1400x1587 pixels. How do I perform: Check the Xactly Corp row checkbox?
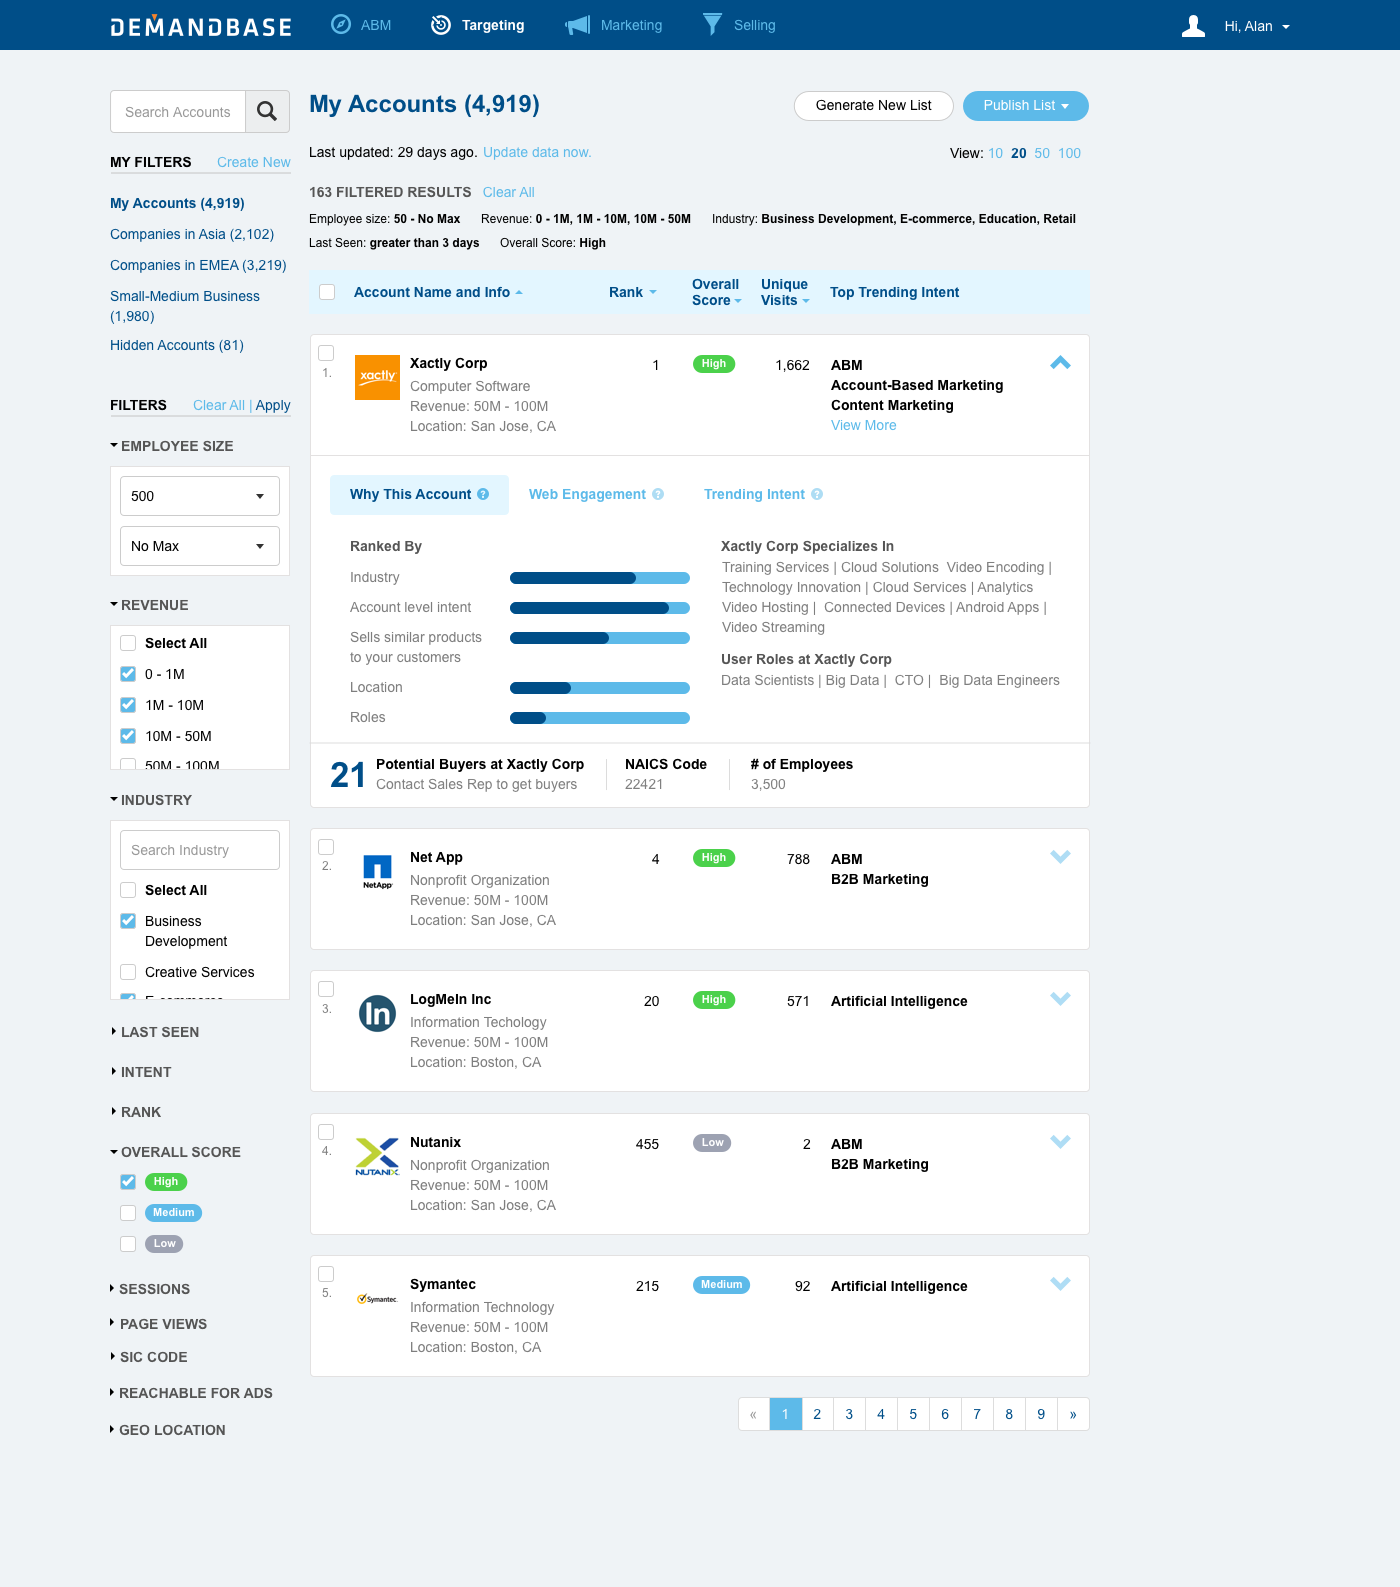pos(326,353)
